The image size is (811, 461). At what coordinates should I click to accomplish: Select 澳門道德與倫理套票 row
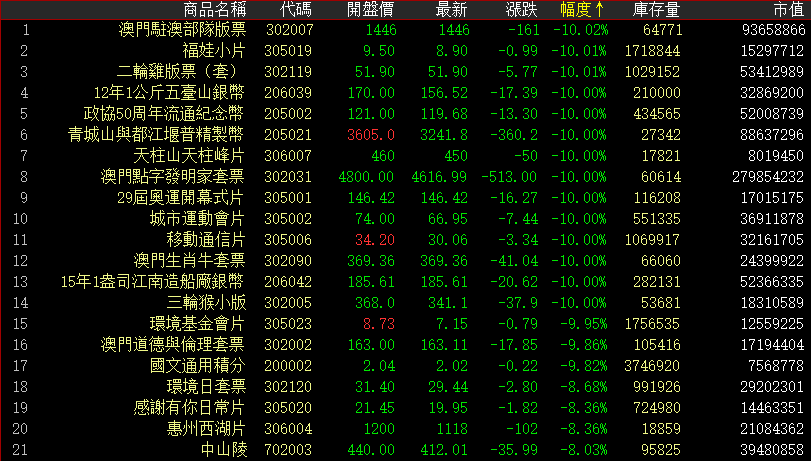[x=406, y=345]
